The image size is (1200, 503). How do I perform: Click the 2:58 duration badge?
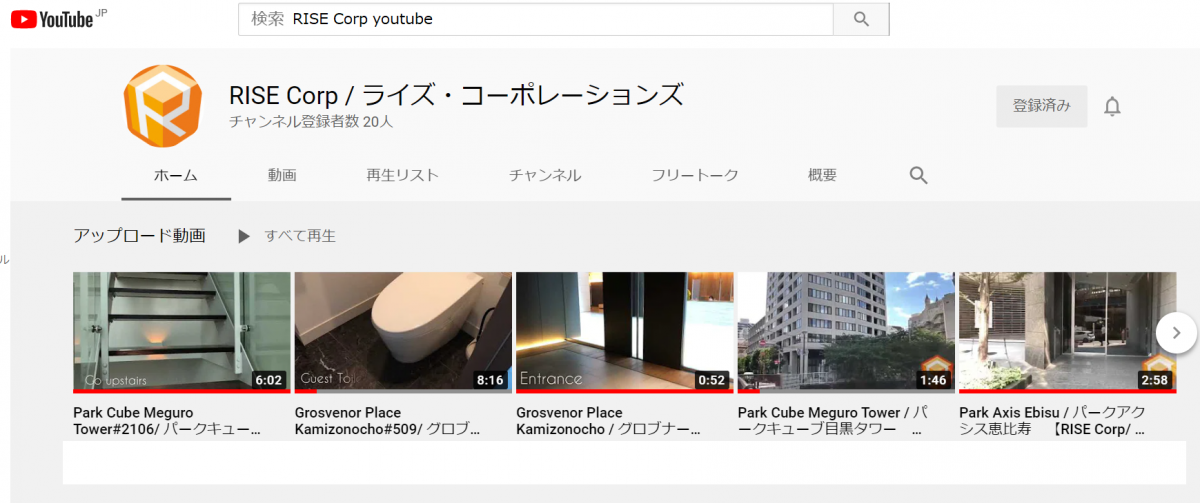pyautogui.click(x=1155, y=380)
